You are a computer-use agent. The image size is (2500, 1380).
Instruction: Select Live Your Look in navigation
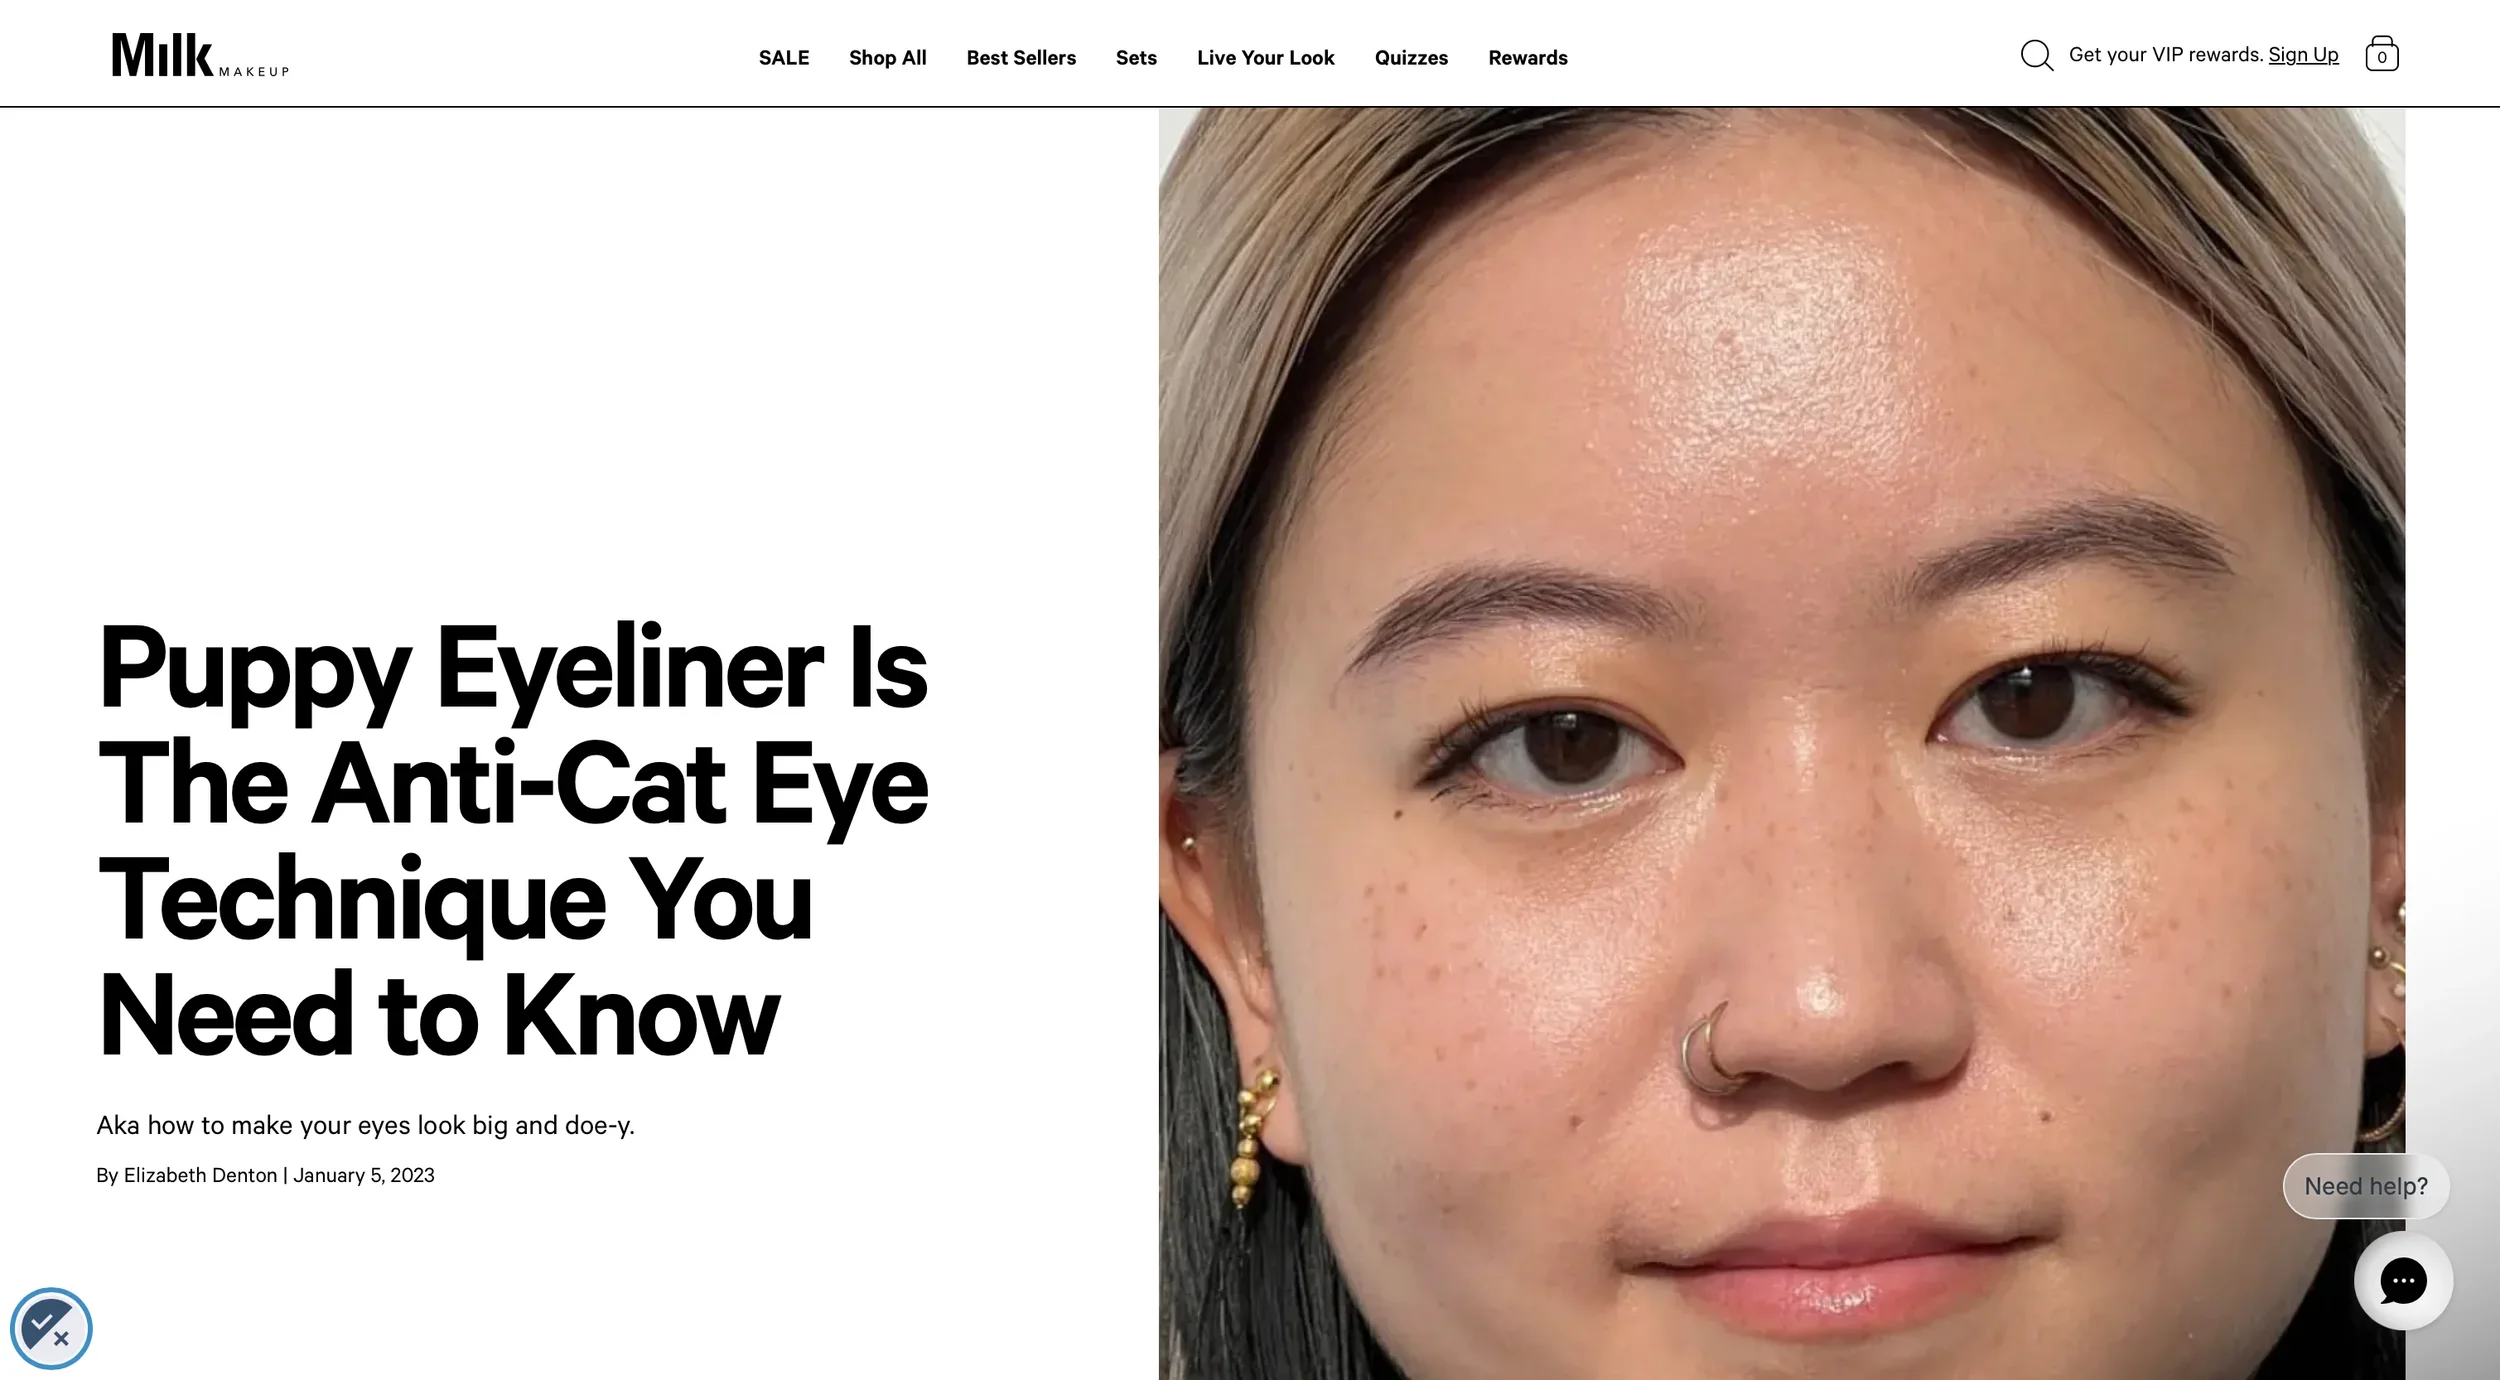pyautogui.click(x=1265, y=58)
